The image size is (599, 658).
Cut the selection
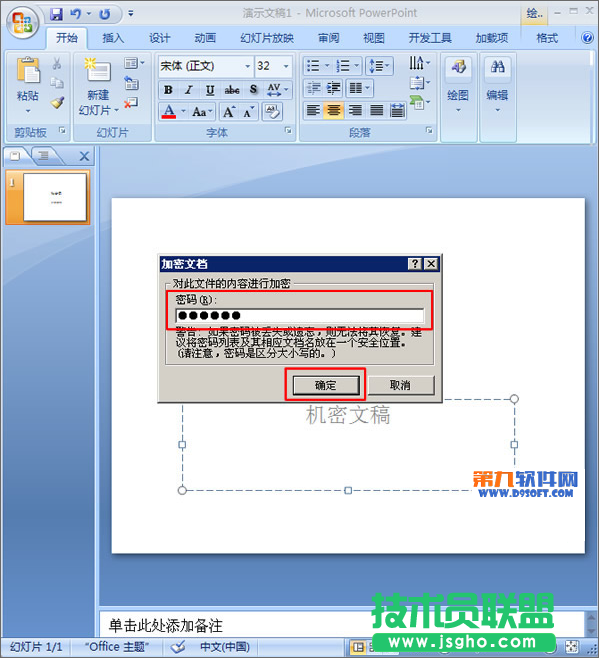coord(57,64)
